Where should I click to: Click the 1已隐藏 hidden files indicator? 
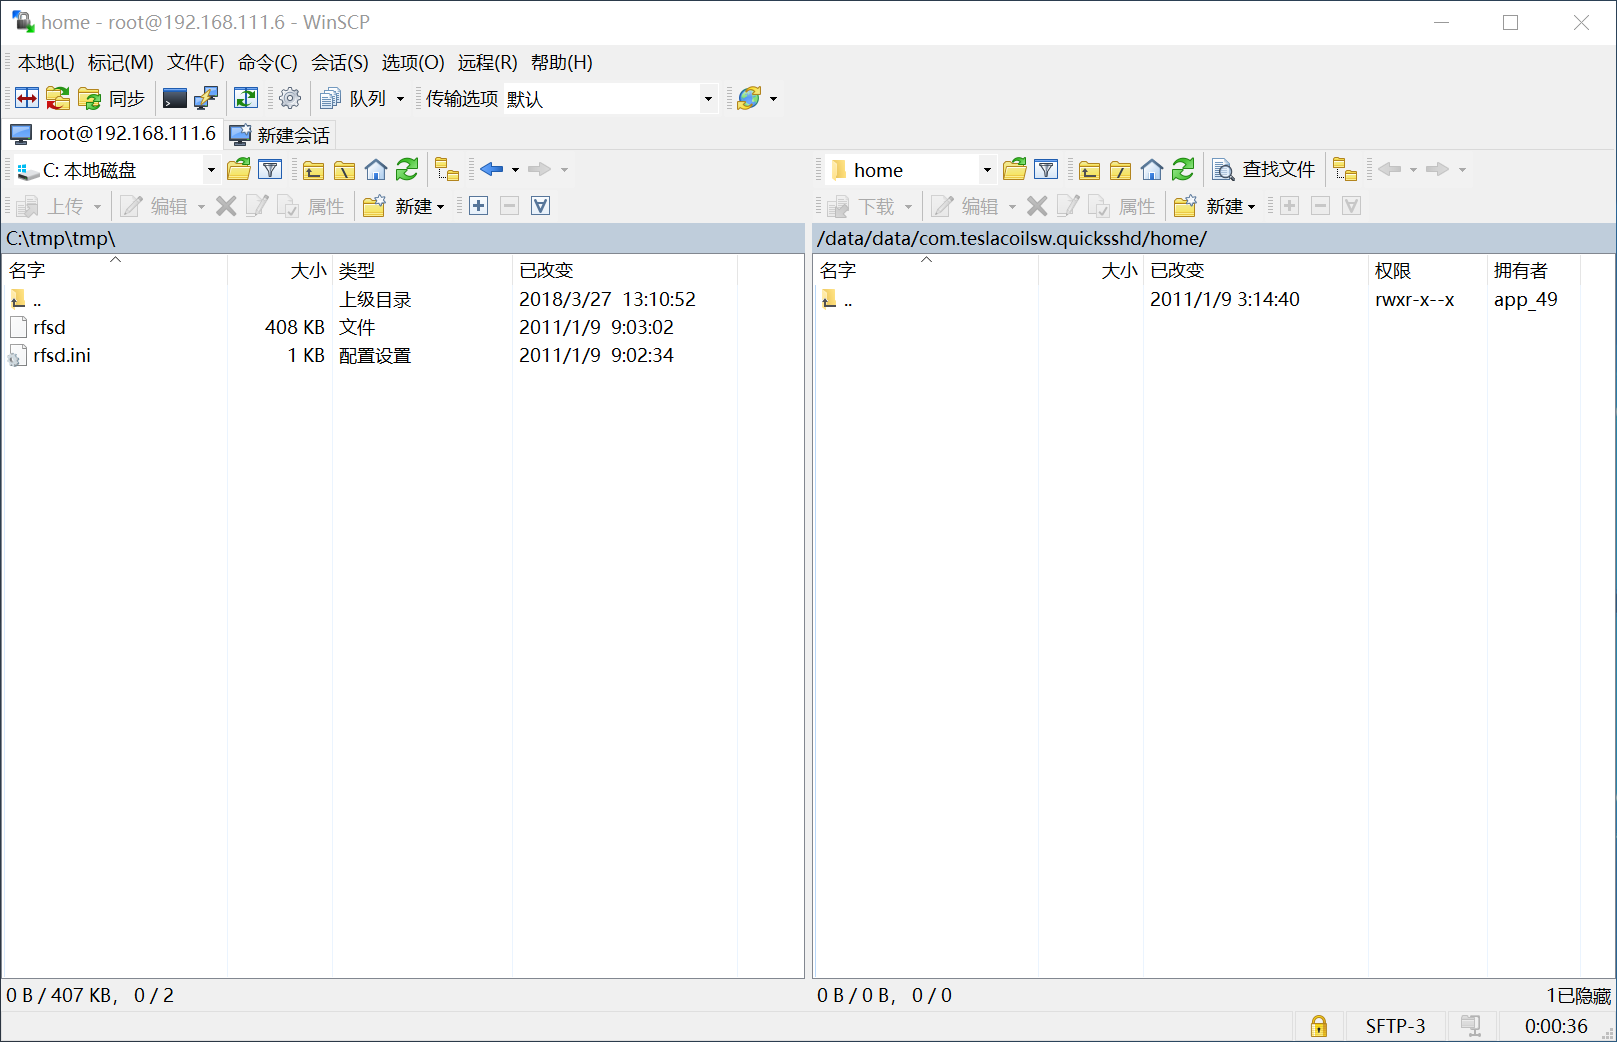(1578, 995)
